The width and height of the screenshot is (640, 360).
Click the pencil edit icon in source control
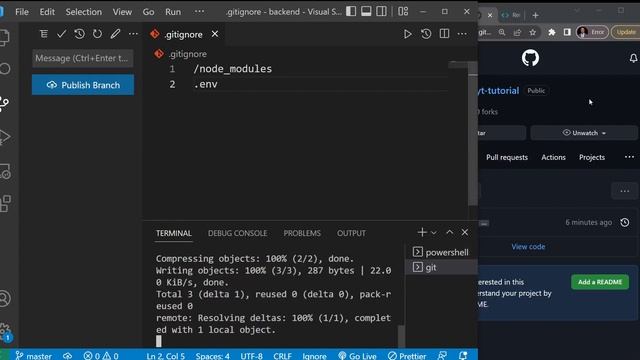coord(115,34)
